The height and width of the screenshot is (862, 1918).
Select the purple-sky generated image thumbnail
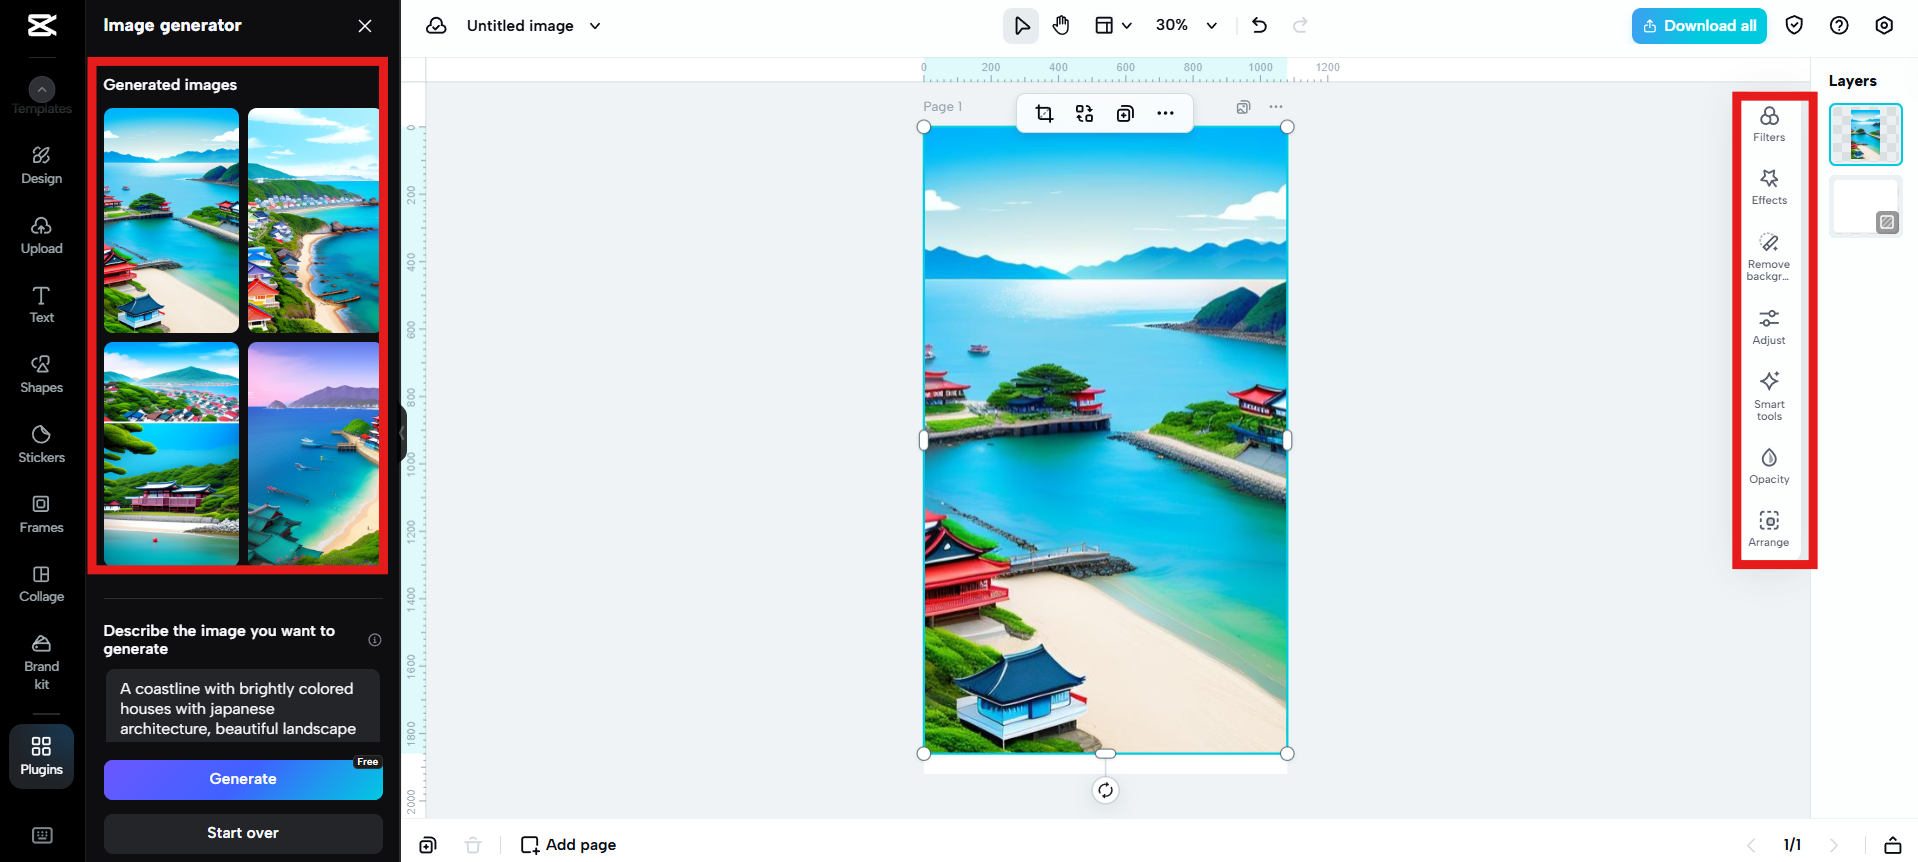(313, 453)
